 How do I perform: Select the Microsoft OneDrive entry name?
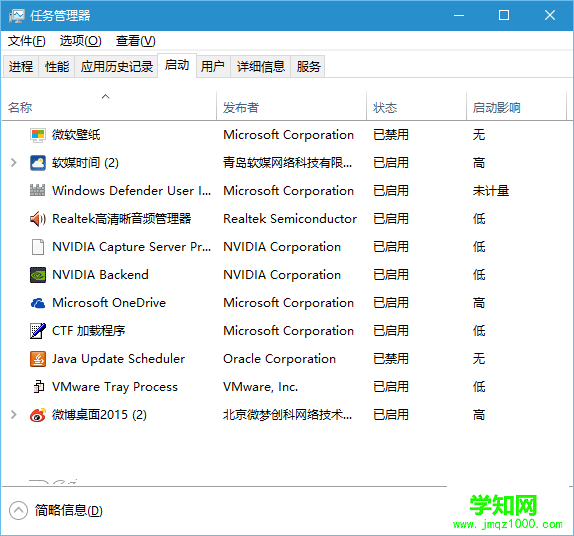click(109, 303)
